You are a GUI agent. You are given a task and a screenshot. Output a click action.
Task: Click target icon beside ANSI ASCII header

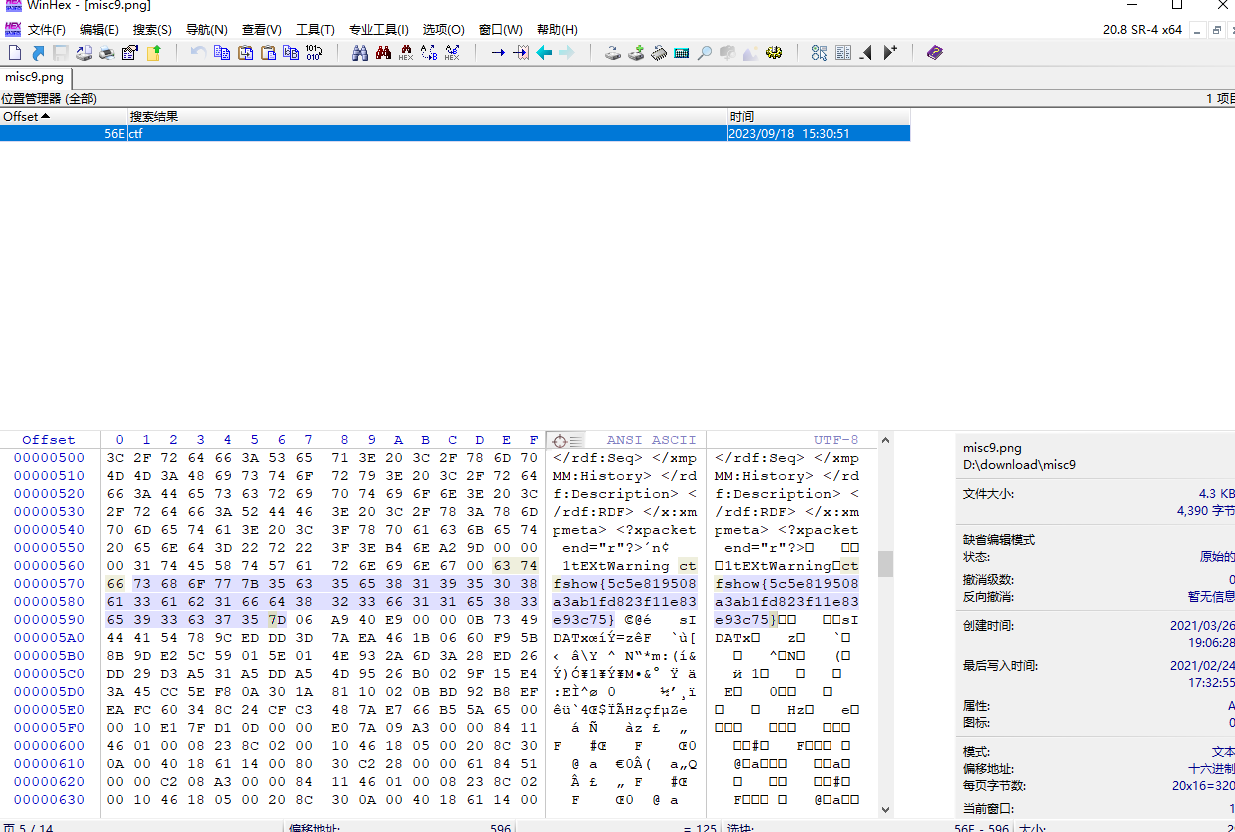[x=560, y=440]
